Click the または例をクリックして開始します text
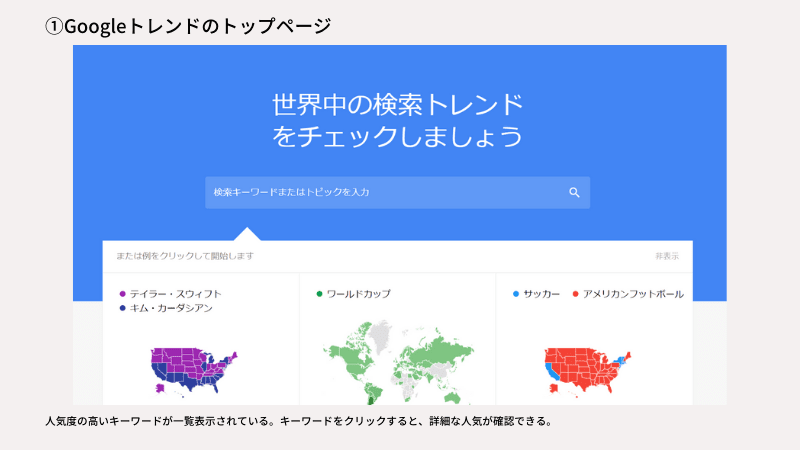The width and height of the screenshot is (800, 450). (x=185, y=256)
